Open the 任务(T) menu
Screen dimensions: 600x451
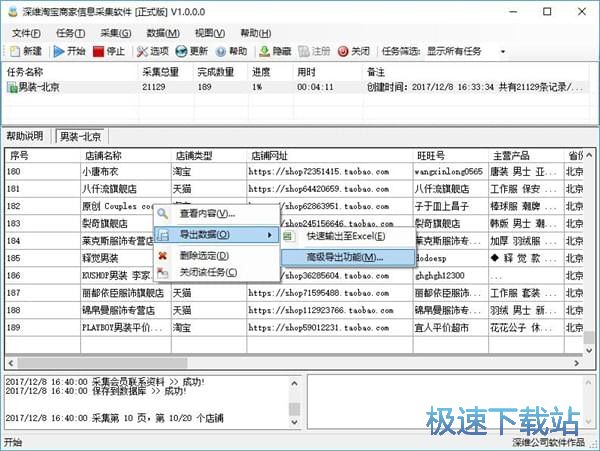pyautogui.click(x=70, y=33)
